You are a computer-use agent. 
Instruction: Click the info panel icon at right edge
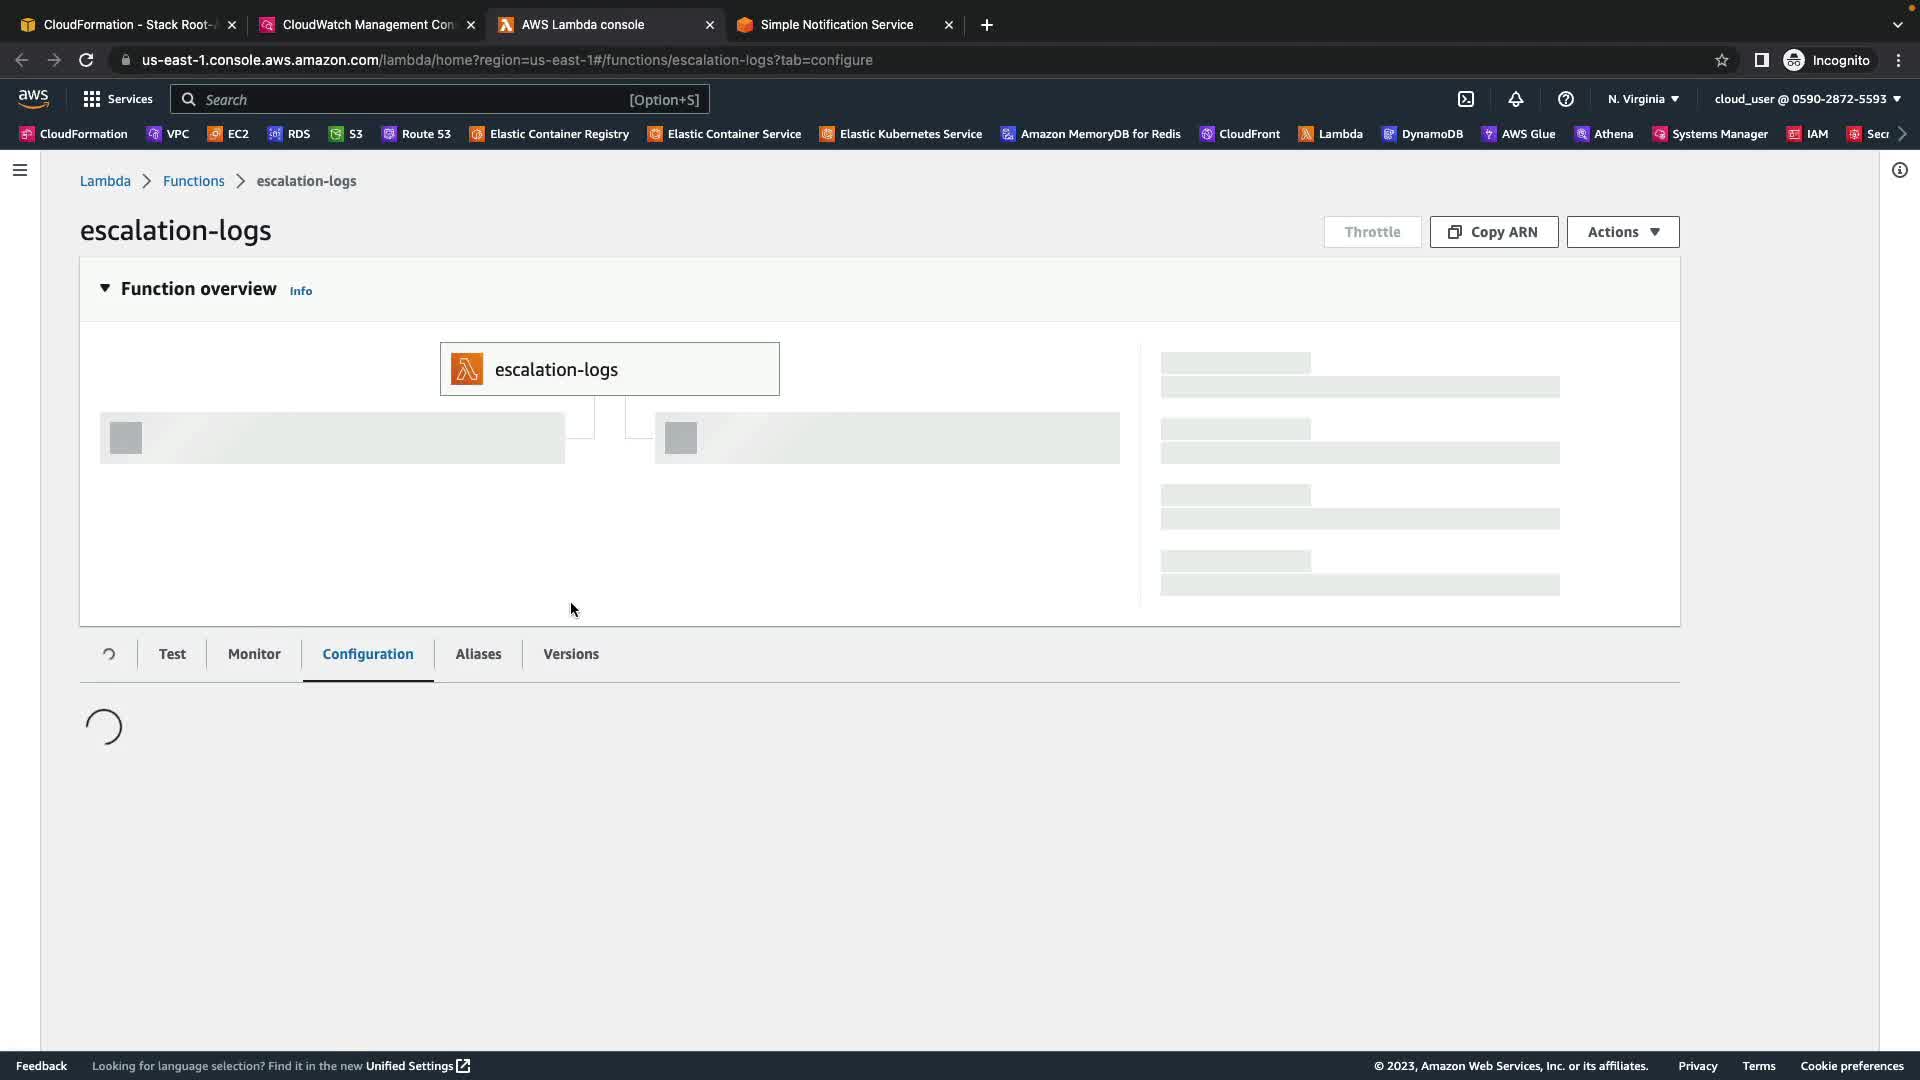coord(1899,170)
